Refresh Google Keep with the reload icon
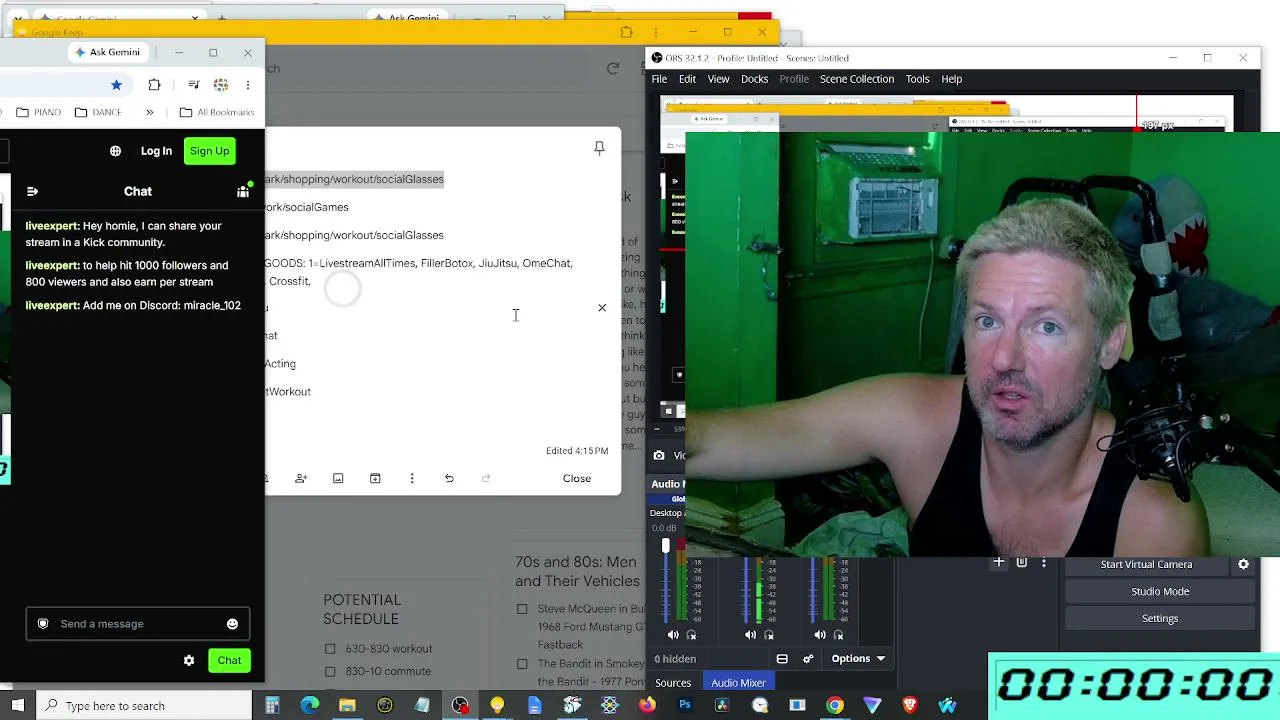Image resolution: width=1280 pixels, height=720 pixels. 613,68
